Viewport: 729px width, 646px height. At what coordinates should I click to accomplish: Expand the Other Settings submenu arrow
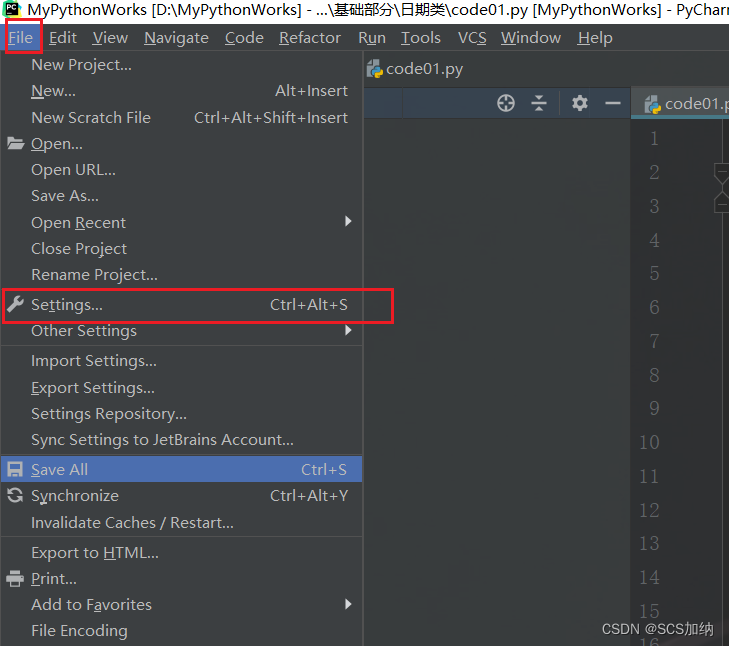click(x=348, y=331)
